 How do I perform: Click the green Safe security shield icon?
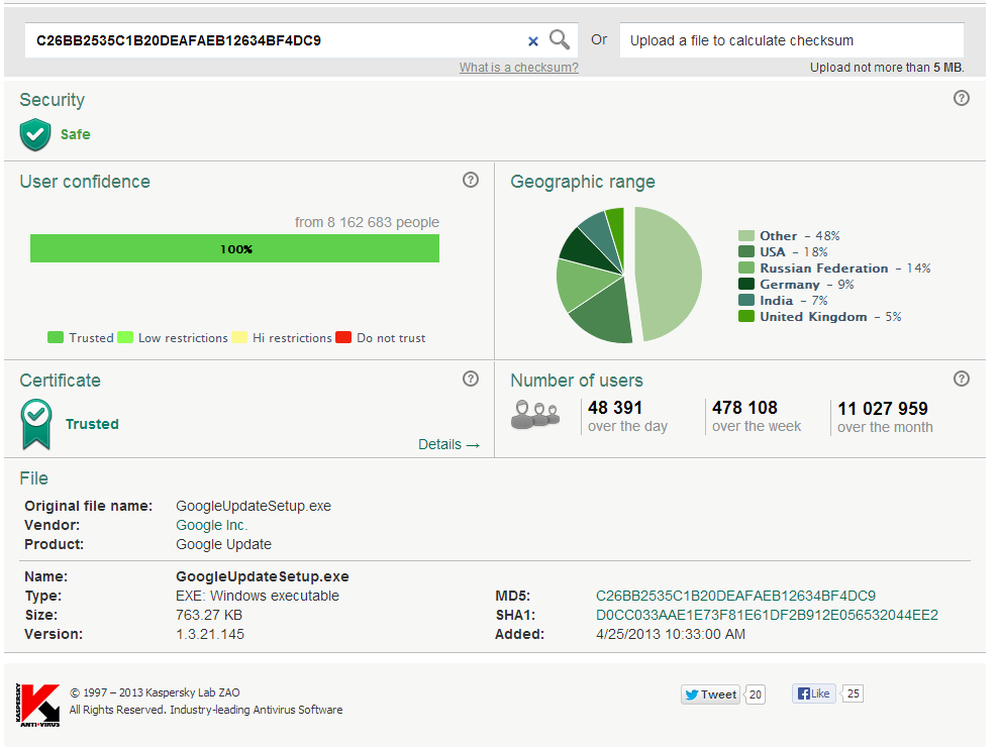coord(34,134)
